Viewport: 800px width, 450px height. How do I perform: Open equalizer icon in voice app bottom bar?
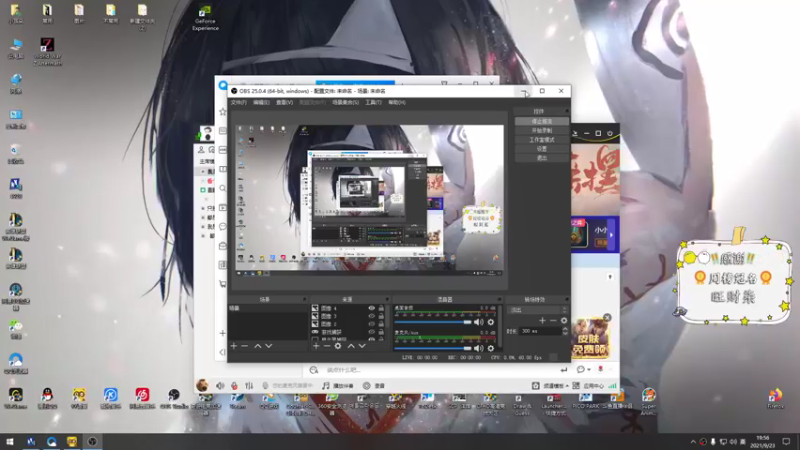[249, 386]
